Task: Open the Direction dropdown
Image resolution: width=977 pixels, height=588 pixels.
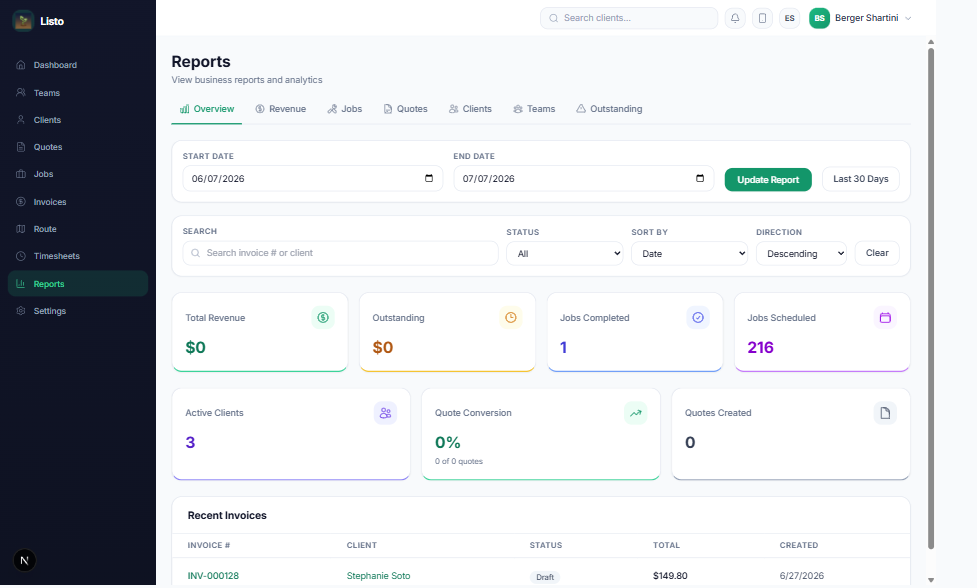Action: 801,254
